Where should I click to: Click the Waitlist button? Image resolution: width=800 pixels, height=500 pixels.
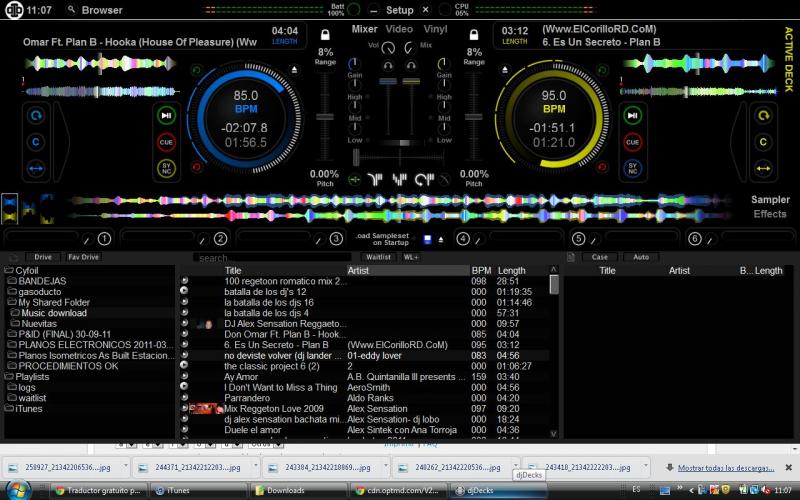point(378,257)
